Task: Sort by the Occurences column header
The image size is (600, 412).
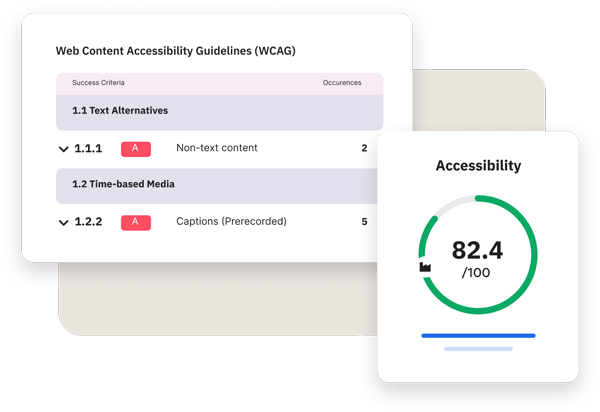Action: pyautogui.click(x=342, y=82)
